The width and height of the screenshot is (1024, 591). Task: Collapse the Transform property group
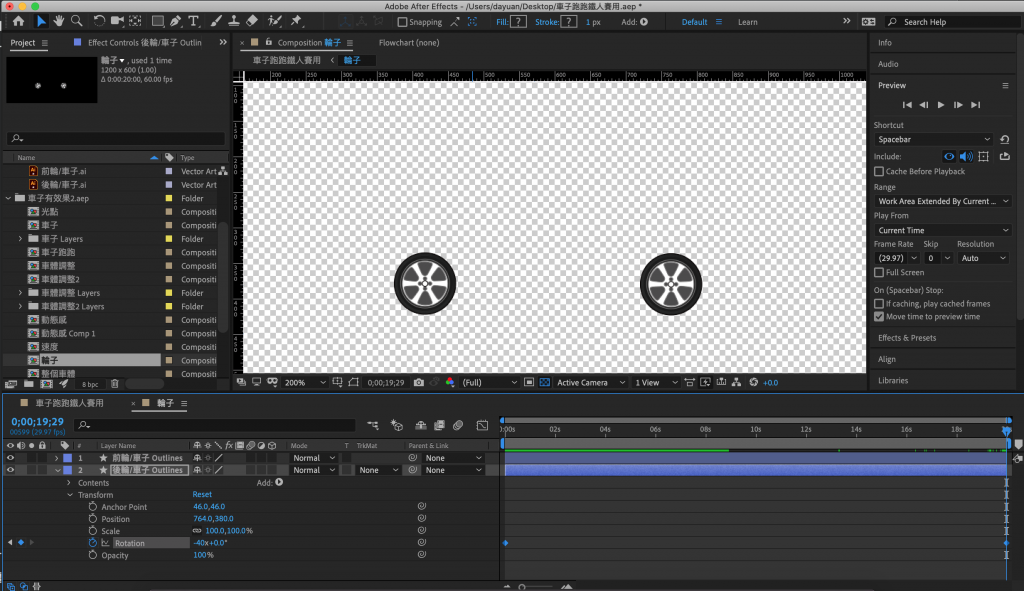coord(70,495)
